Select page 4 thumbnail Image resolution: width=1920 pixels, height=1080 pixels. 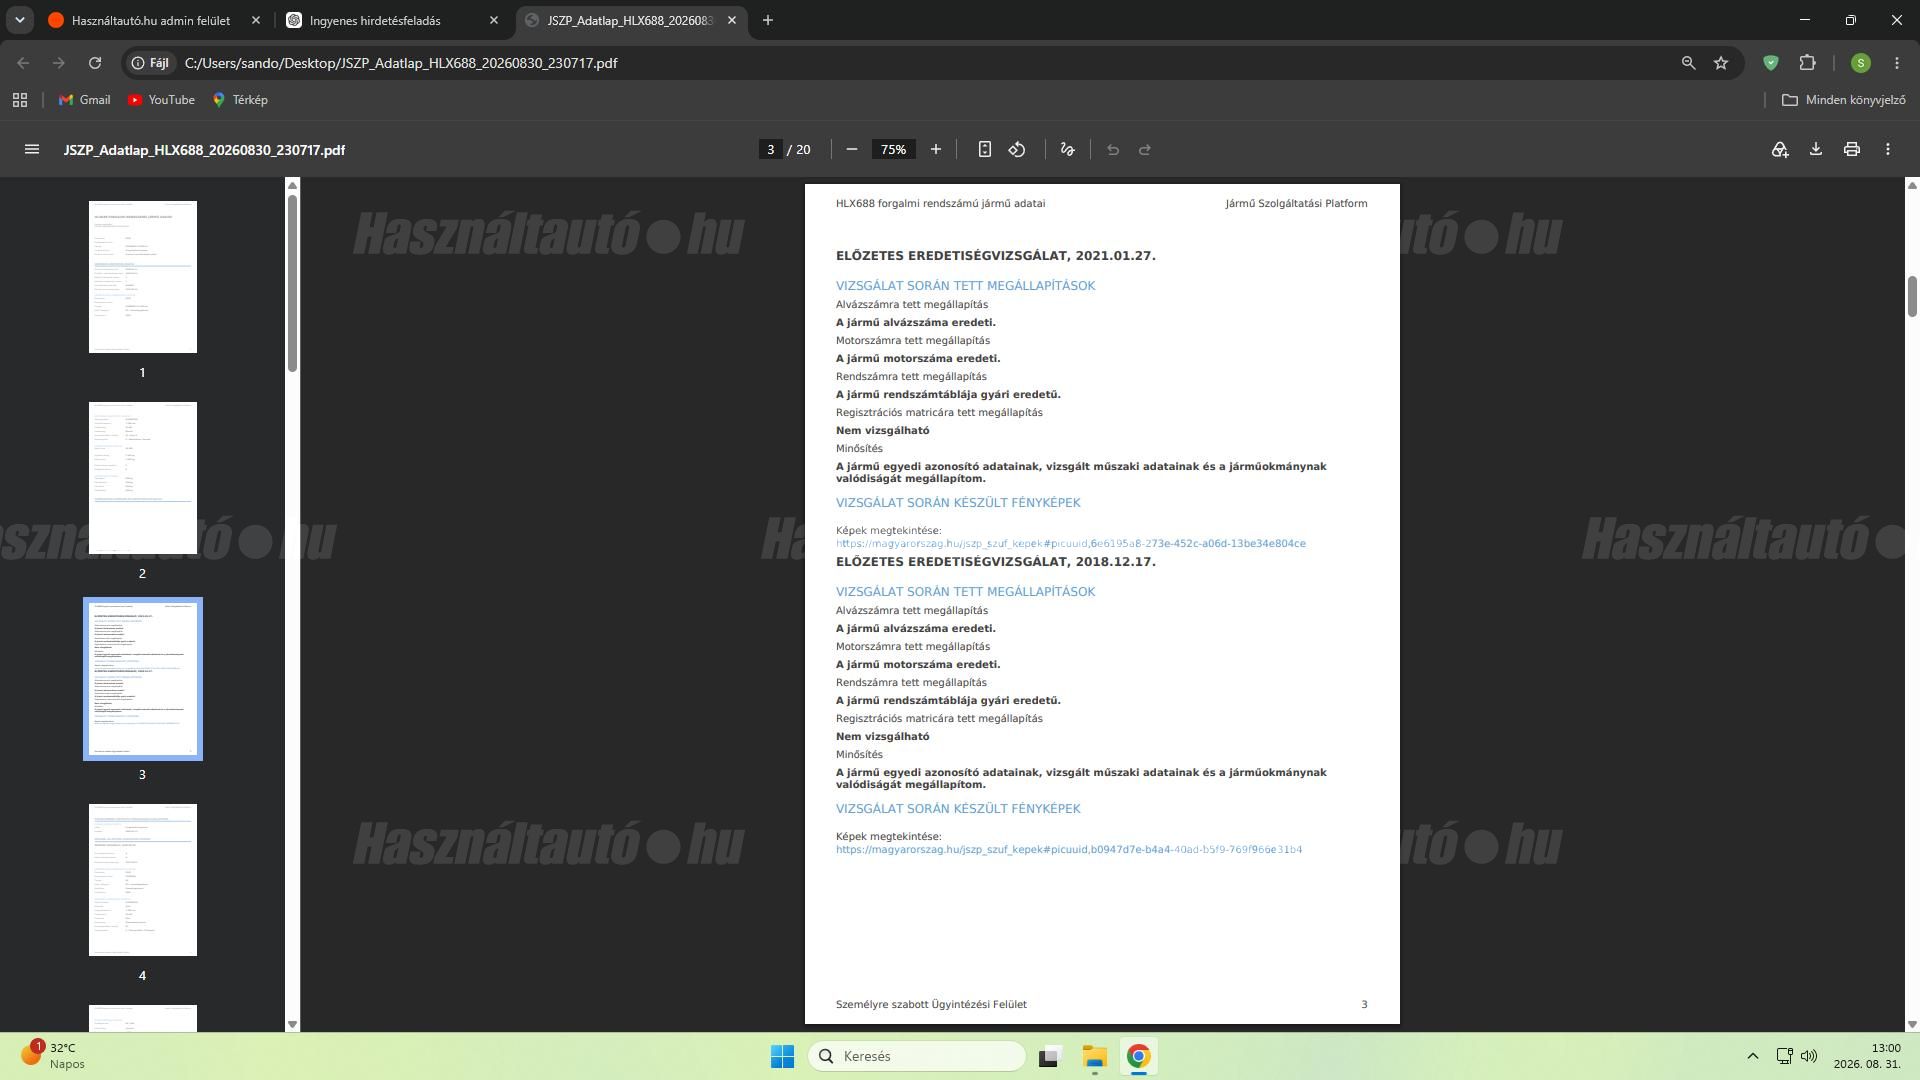(x=143, y=880)
